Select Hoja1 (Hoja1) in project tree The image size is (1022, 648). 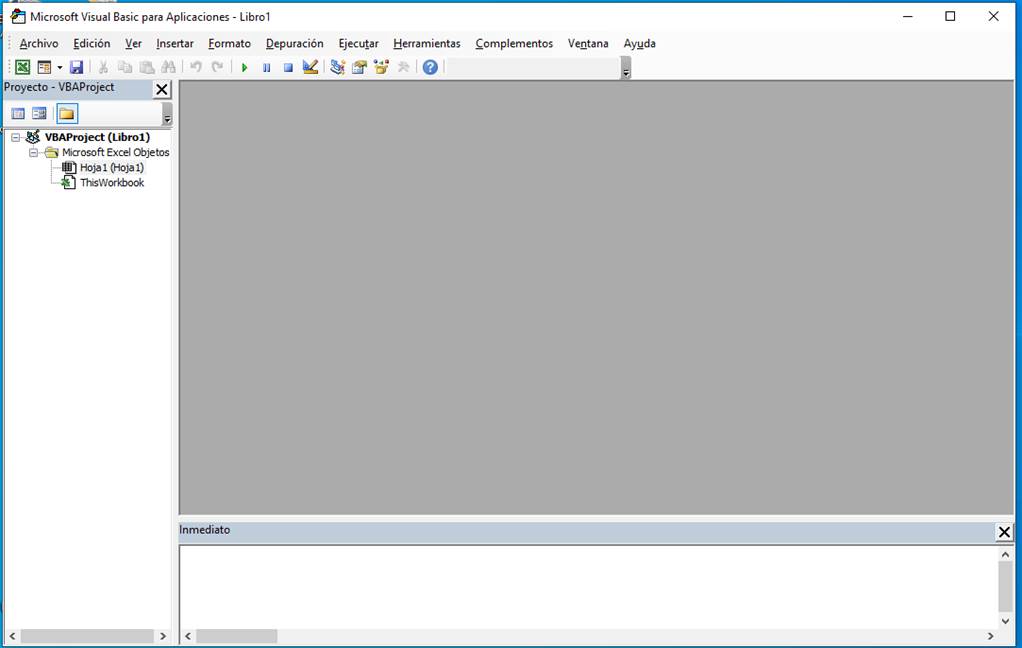(111, 168)
